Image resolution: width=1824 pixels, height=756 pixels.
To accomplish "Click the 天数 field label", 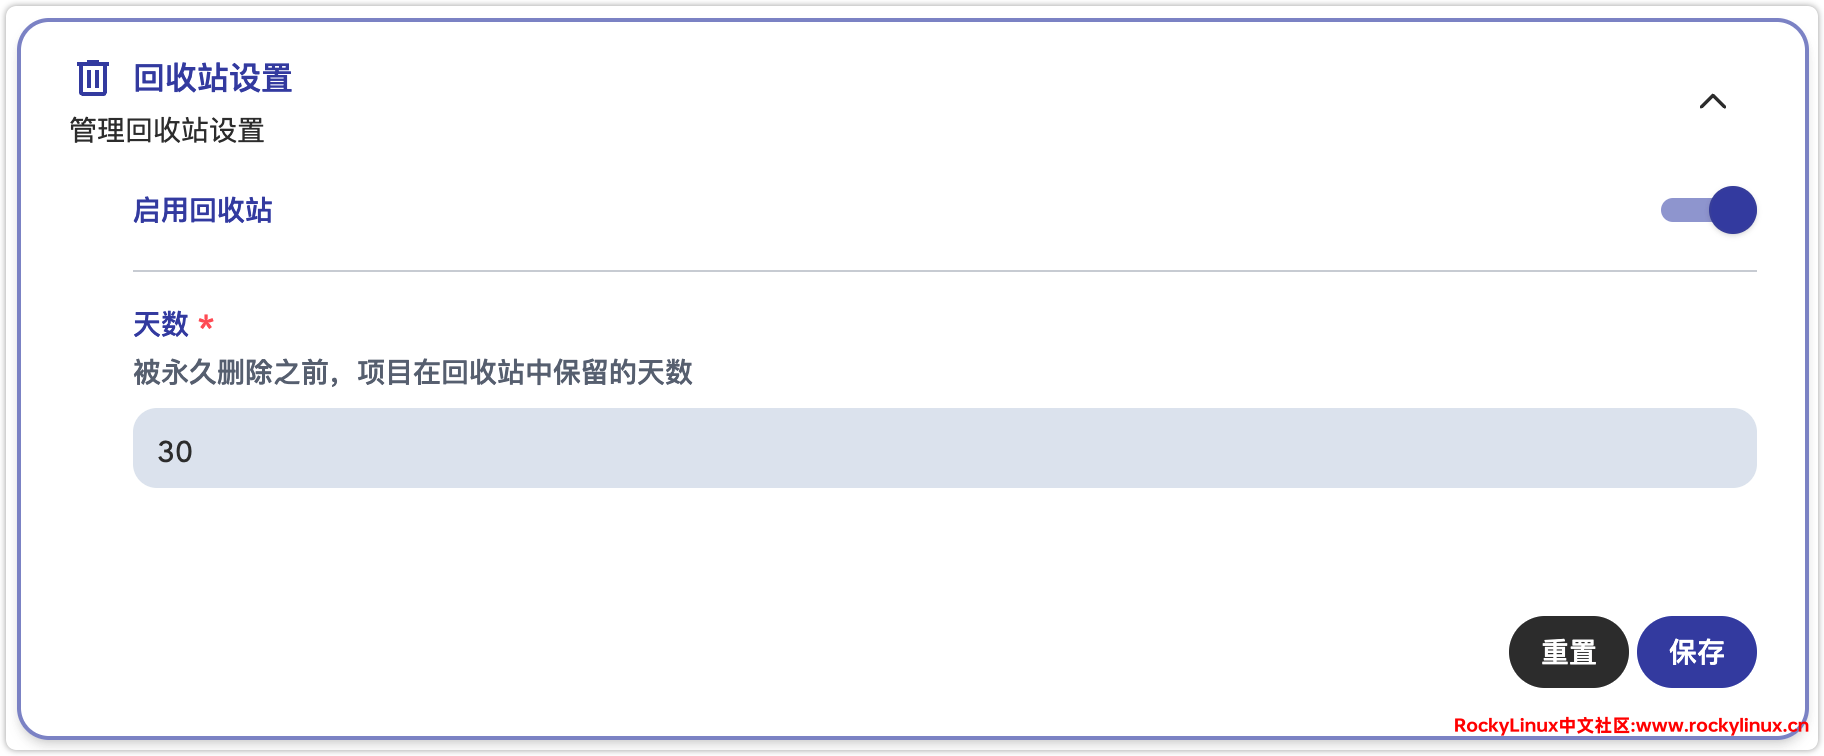I will pyautogui.click(x=161, y=324).
